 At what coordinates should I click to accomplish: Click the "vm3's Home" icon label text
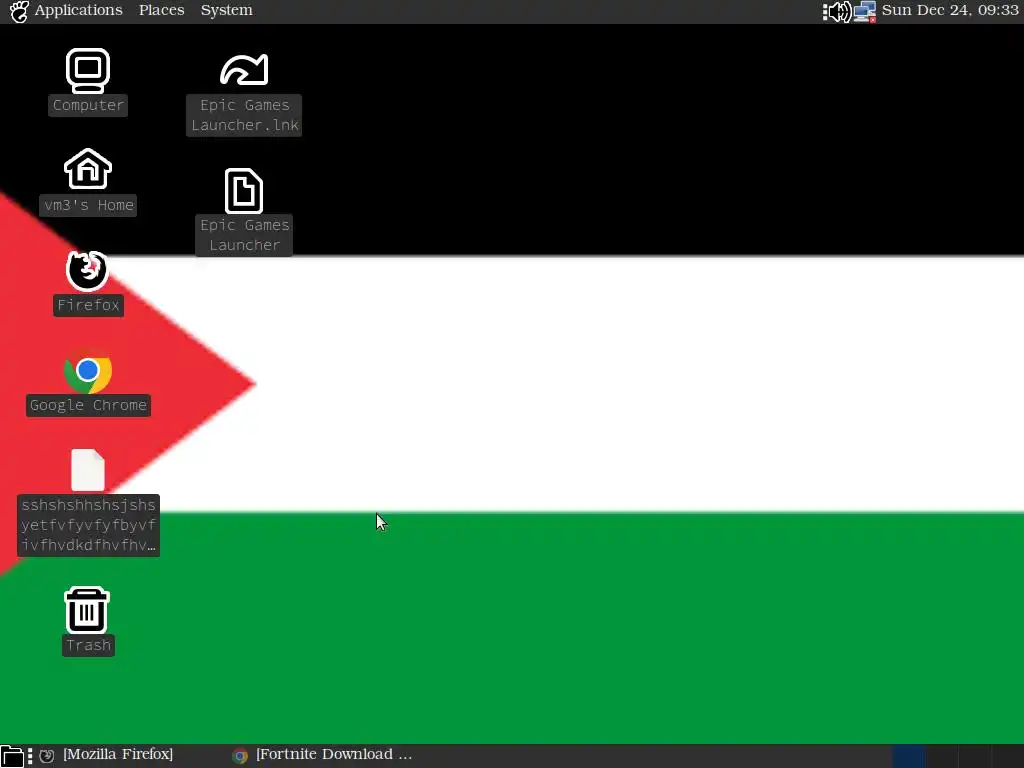click(88, 205)
